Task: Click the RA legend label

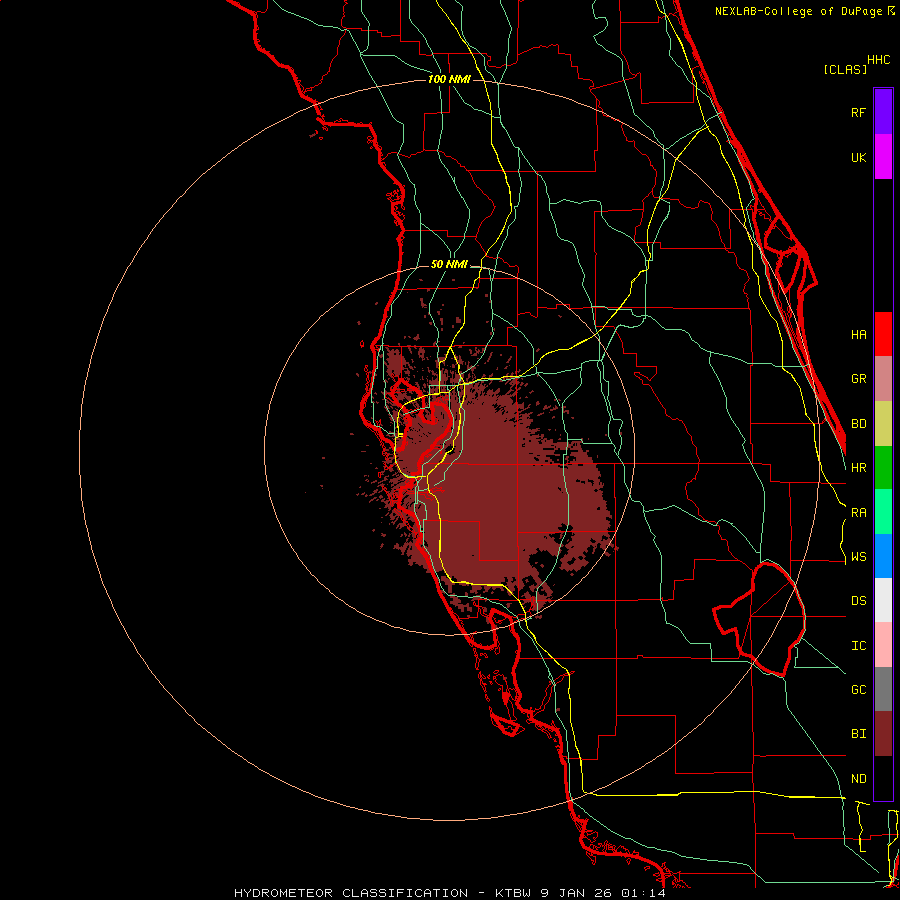Action: pos(858,513)
